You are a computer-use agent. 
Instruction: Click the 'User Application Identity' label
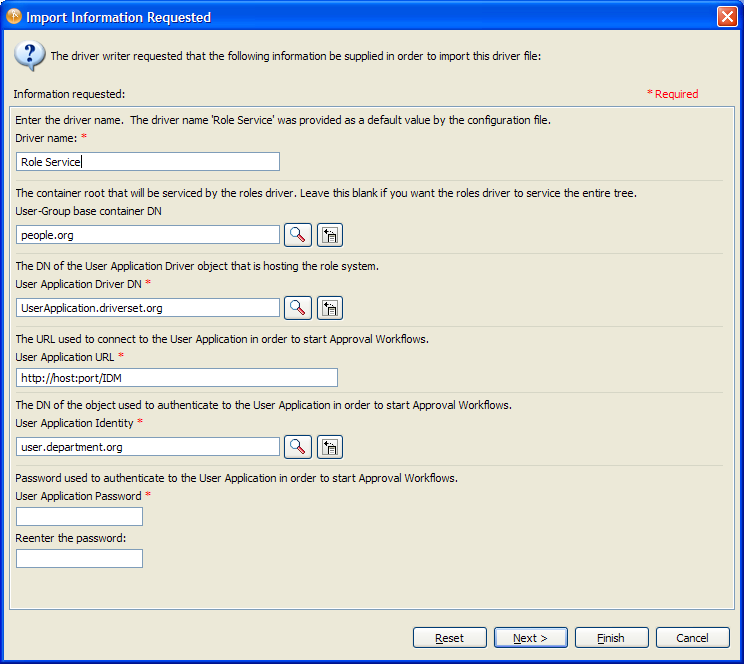tap(74, 423)
